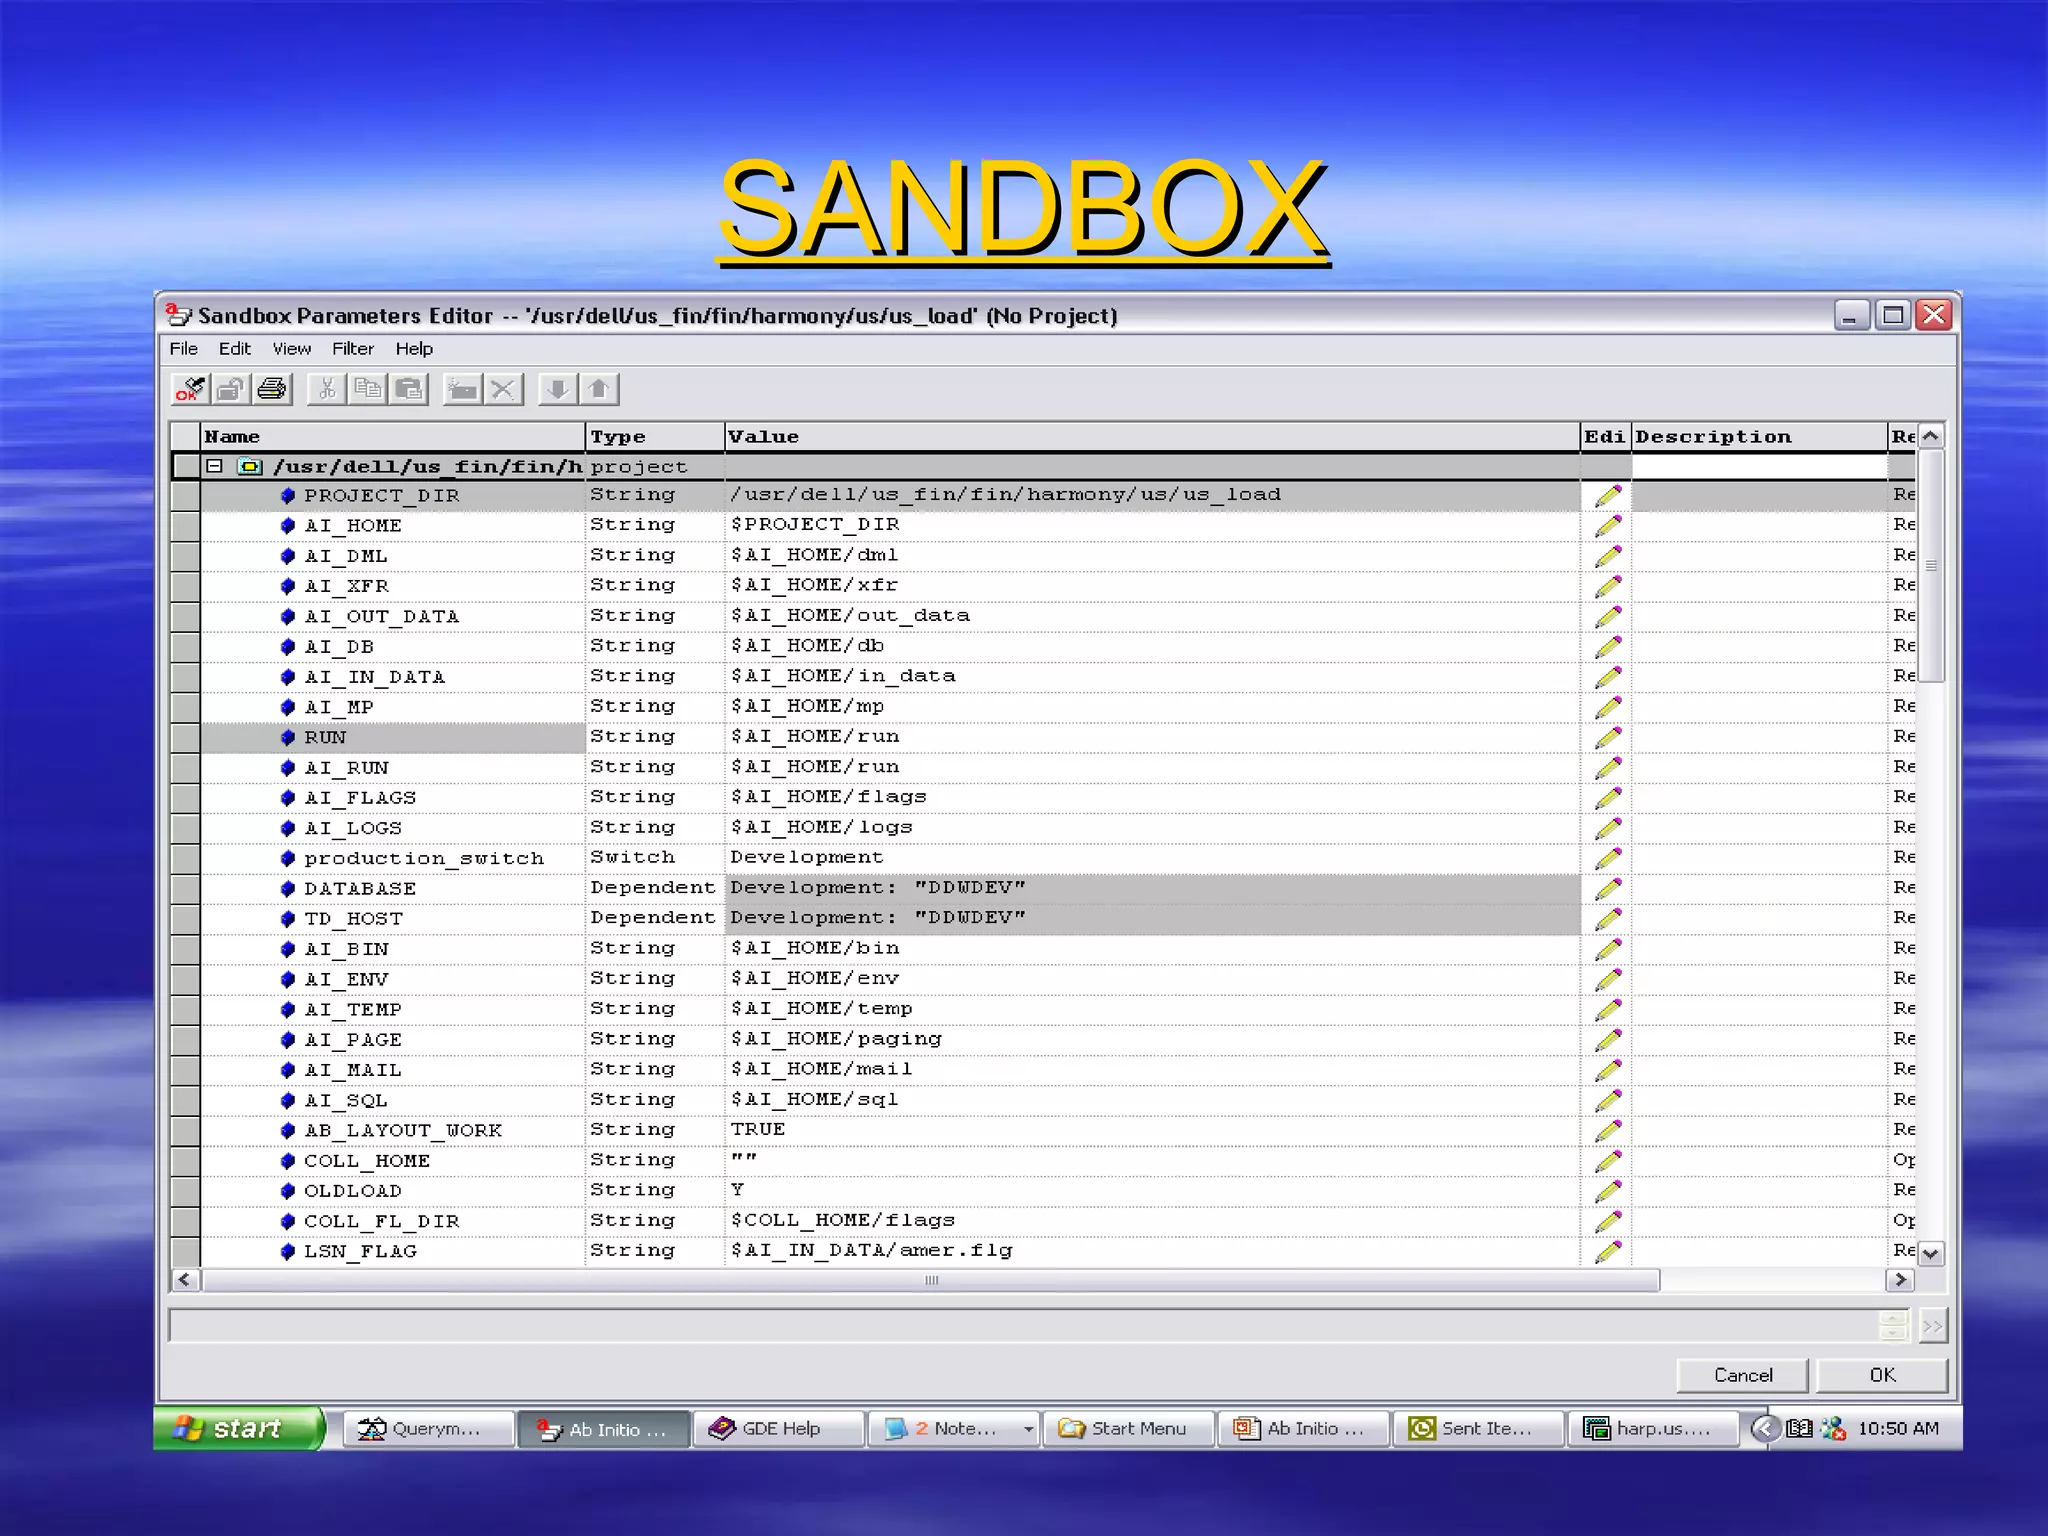Click the Value column header
The width and height of the screenshot is (2048, 1536).
click(1152, 437)
